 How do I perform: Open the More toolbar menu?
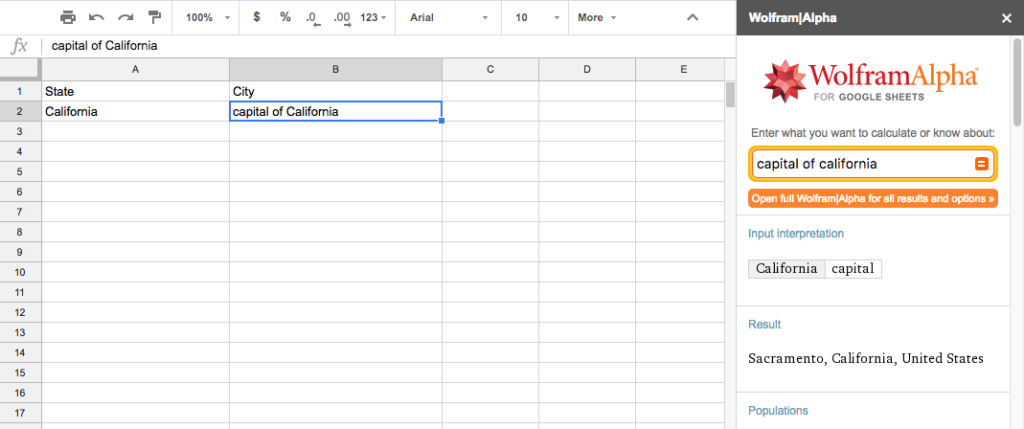pyautogui.click(x=597, y=17)
